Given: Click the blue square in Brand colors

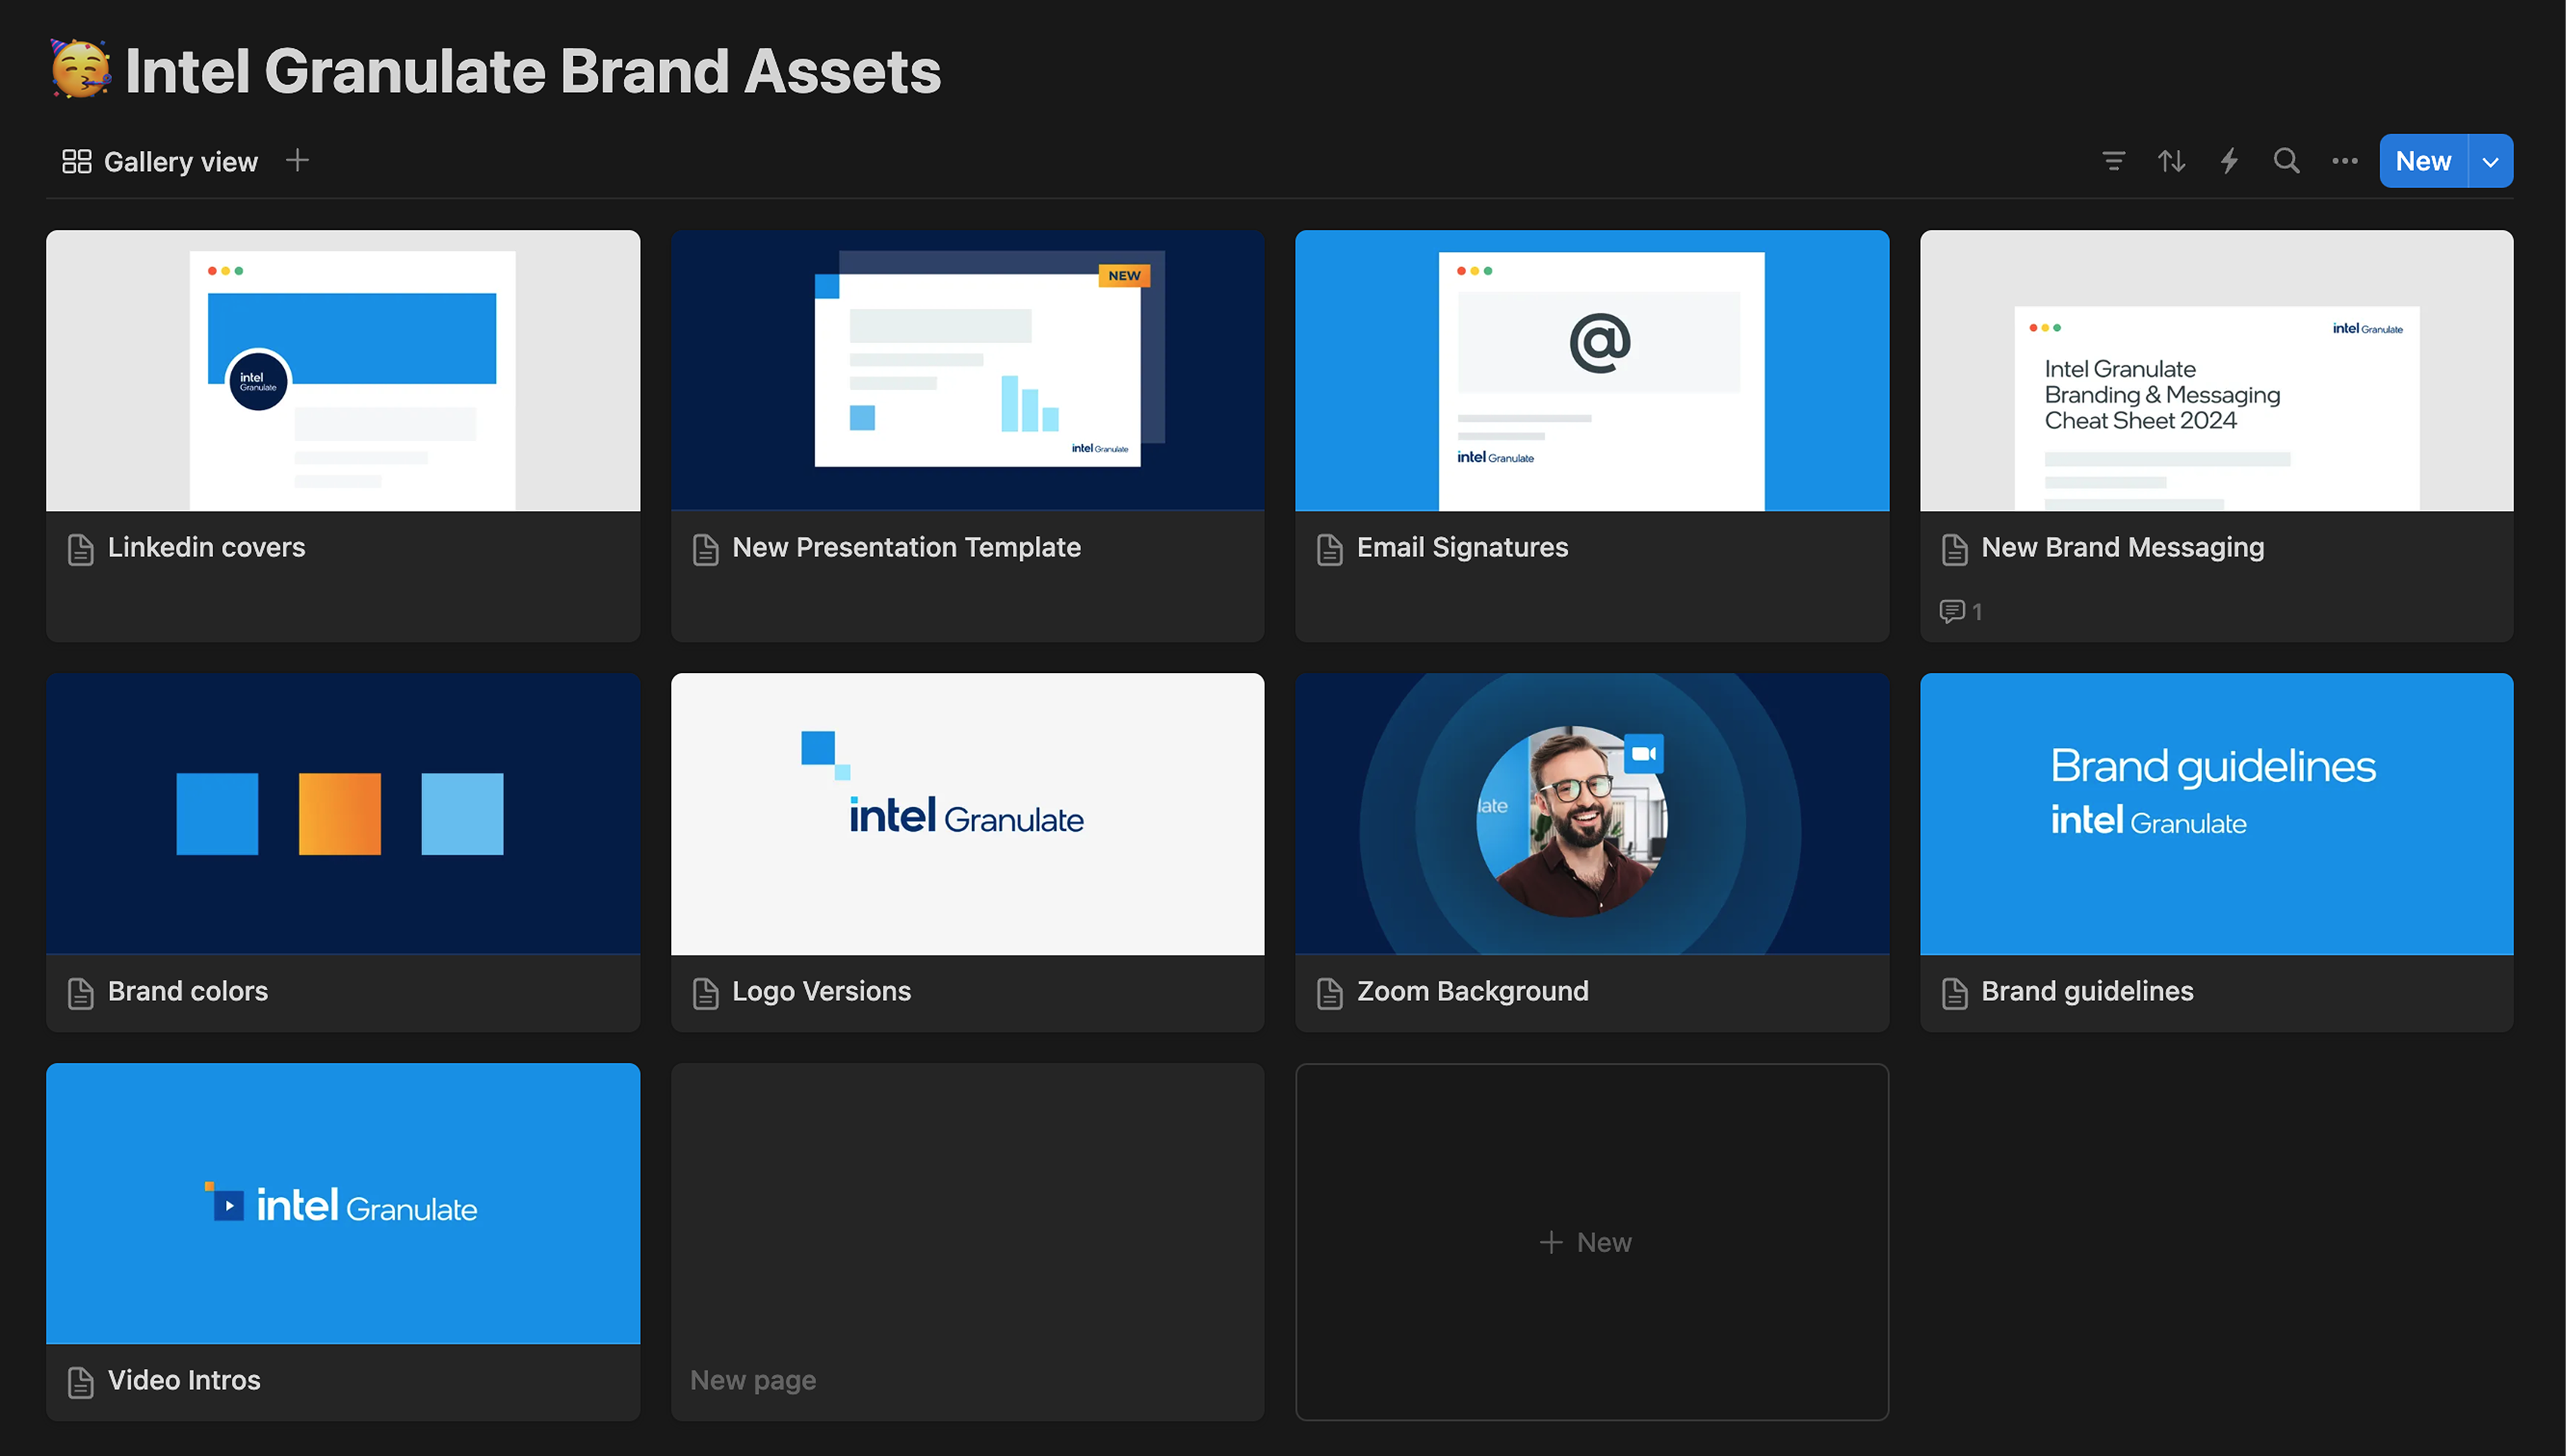Looking at the screenshot, I should click(x=217, y=814).
